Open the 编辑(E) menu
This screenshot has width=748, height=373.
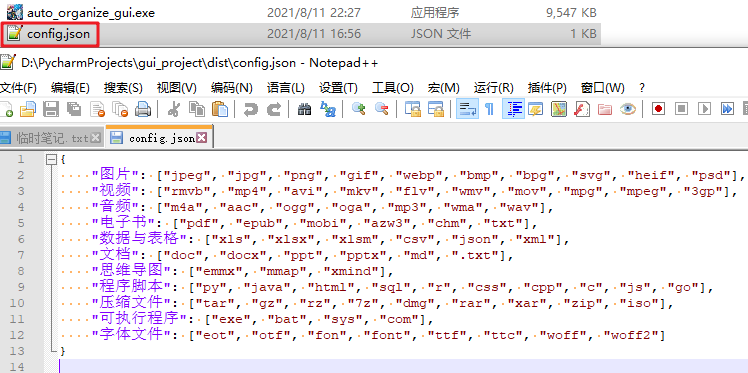point(70,88)
